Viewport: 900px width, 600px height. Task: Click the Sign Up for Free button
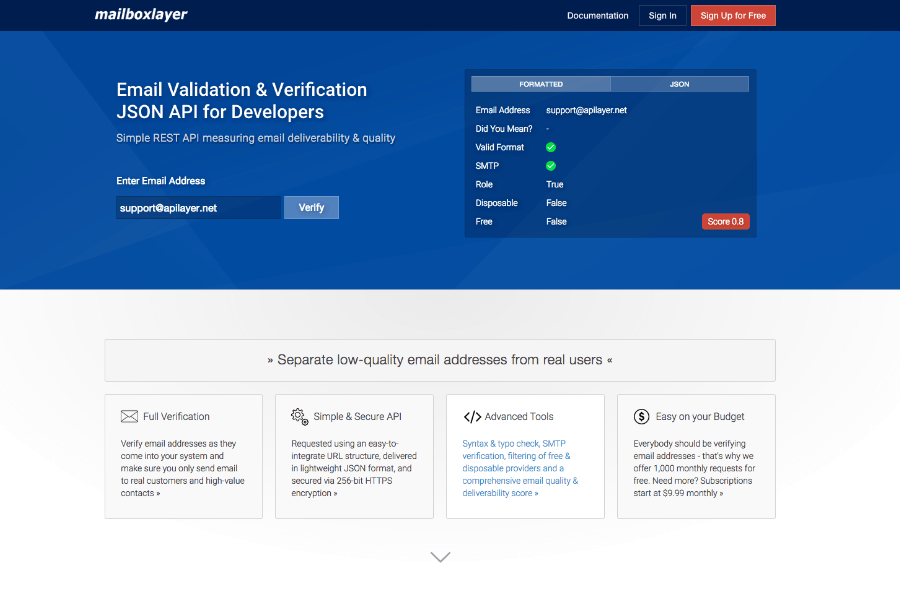click(x=733, y=15)
